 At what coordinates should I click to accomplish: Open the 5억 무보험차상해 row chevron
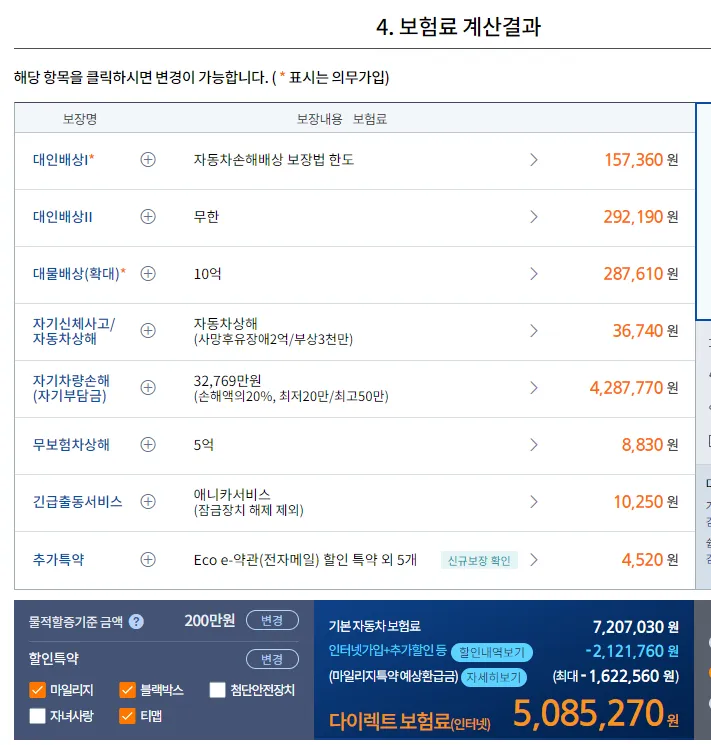click(534, 445)
